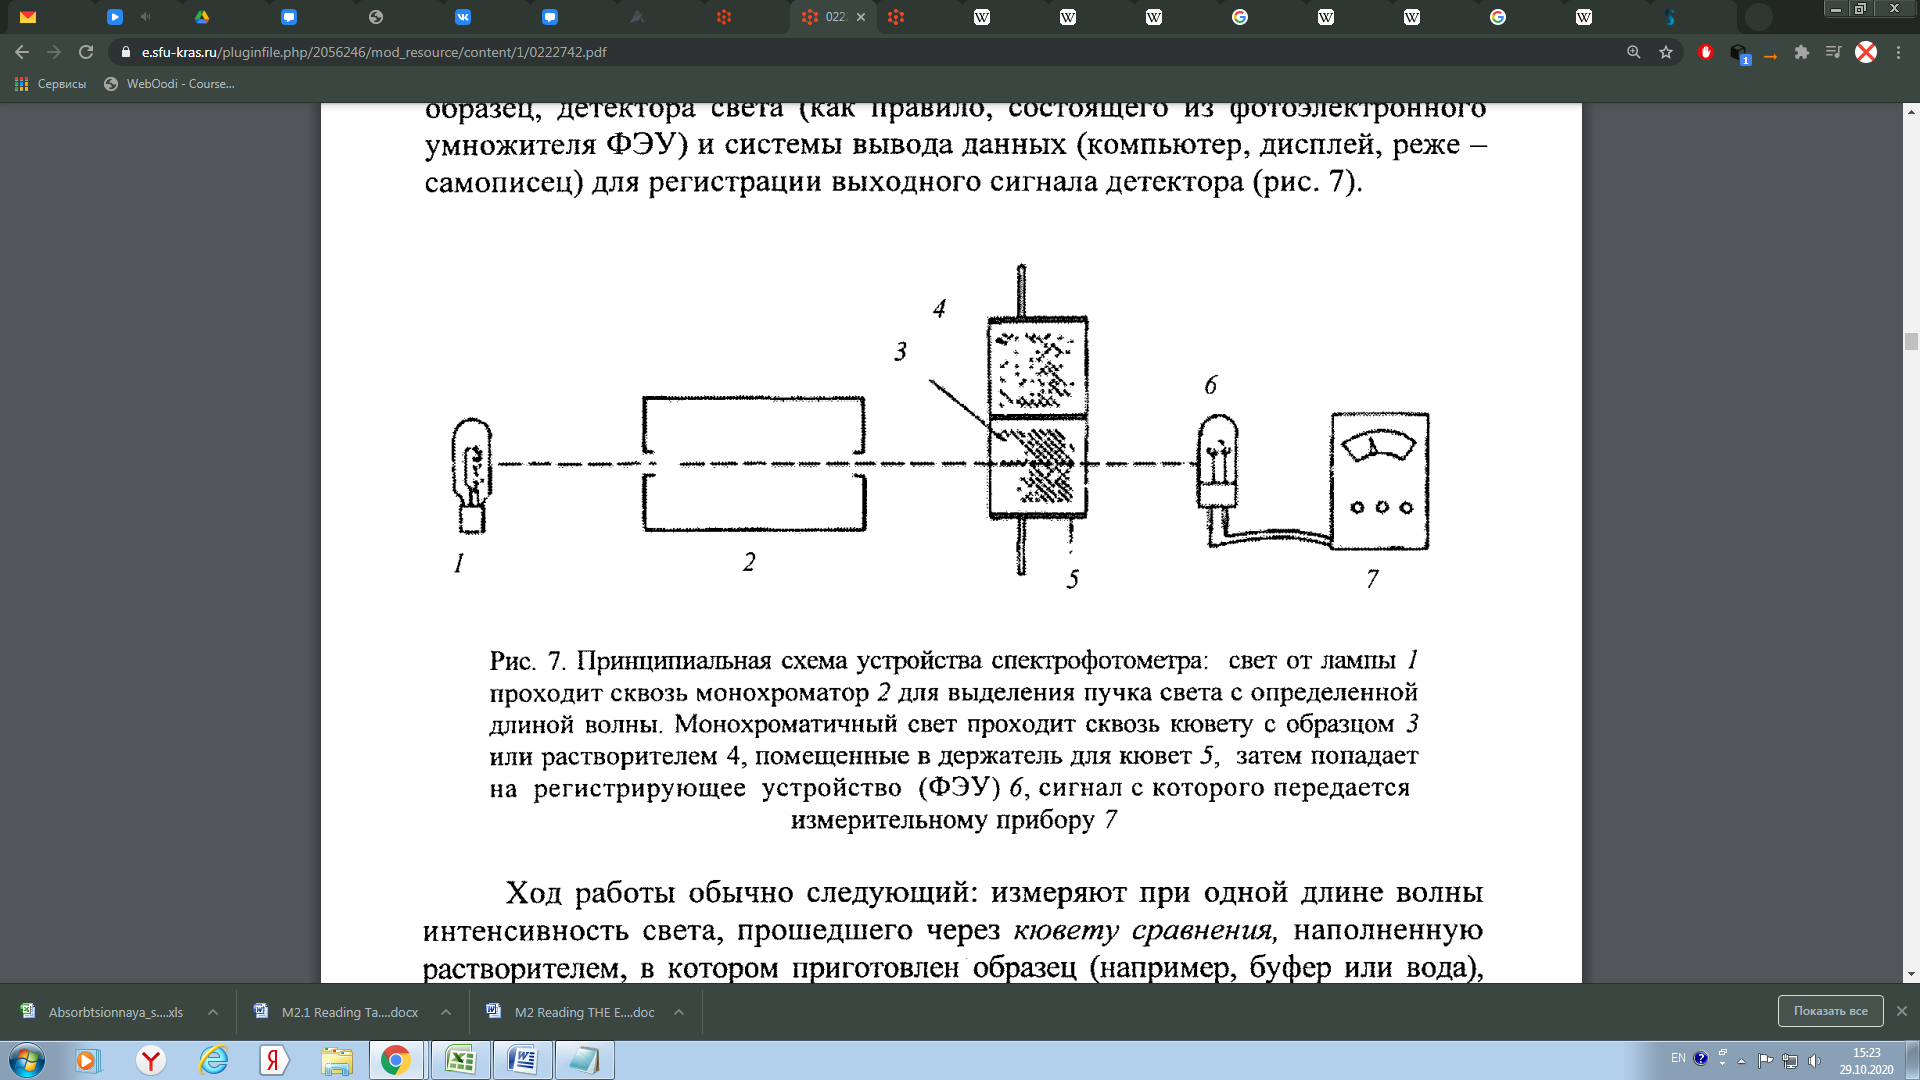Click the back navigation arrow
Image resolution: width=1920 pixels, height=1080 pixels.
point(22,52)
